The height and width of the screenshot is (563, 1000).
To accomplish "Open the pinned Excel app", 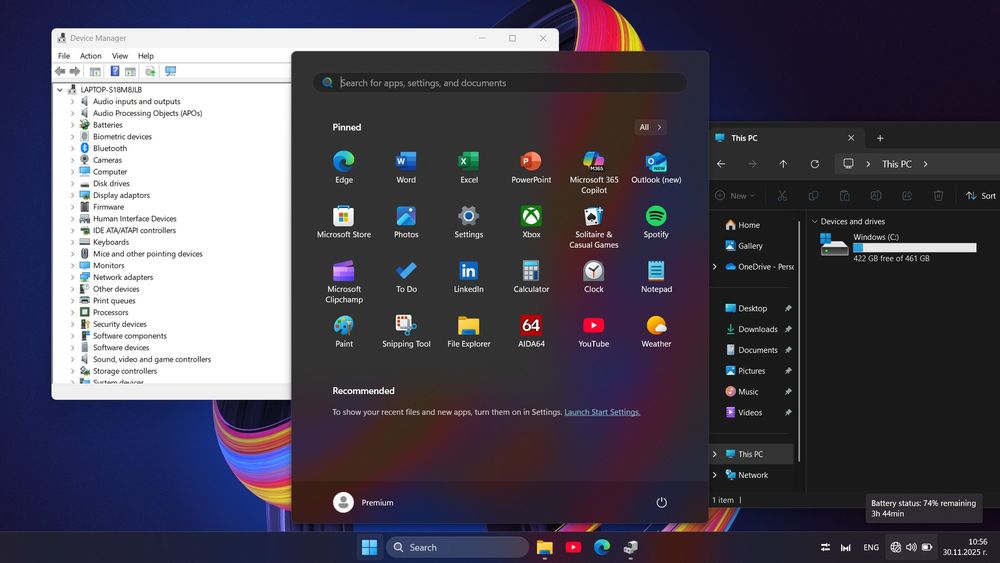I will [469, 168].
